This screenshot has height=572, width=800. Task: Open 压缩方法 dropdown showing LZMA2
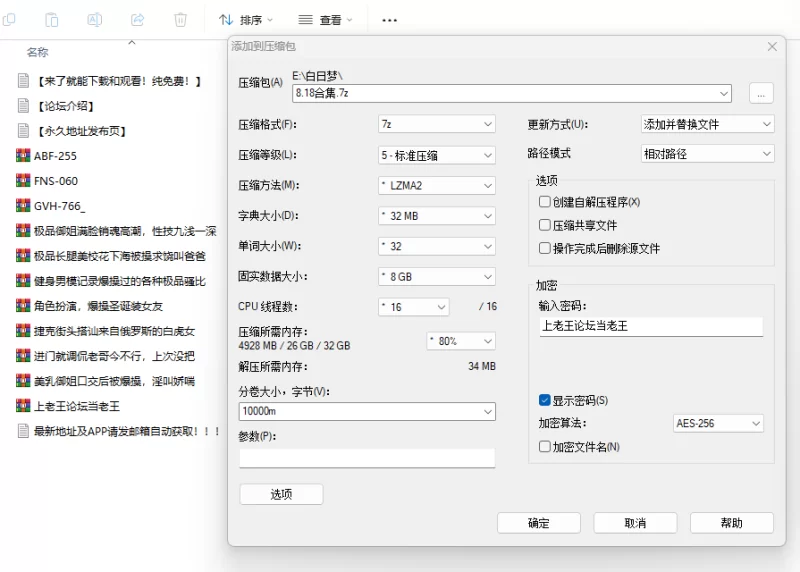[x=437, y=185]
